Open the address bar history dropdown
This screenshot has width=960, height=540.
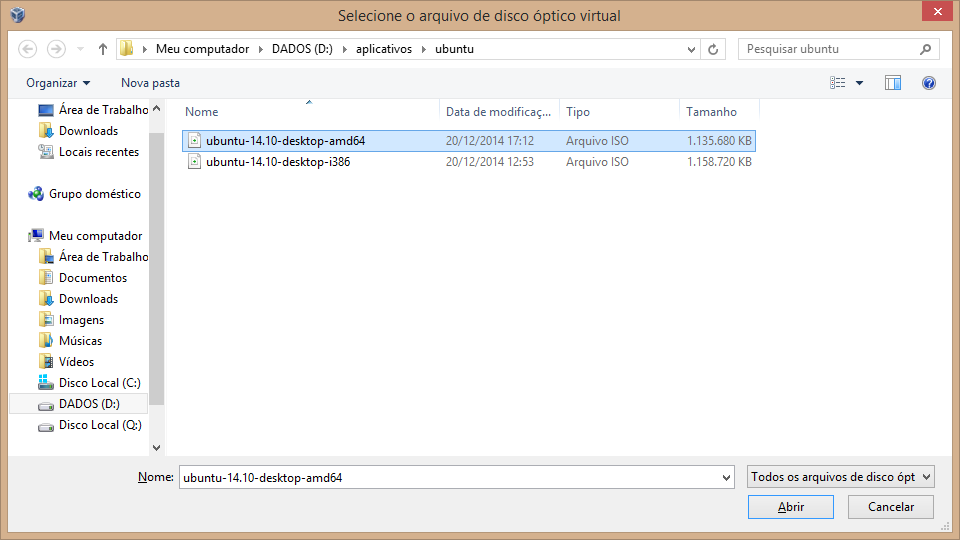(691, 50)
